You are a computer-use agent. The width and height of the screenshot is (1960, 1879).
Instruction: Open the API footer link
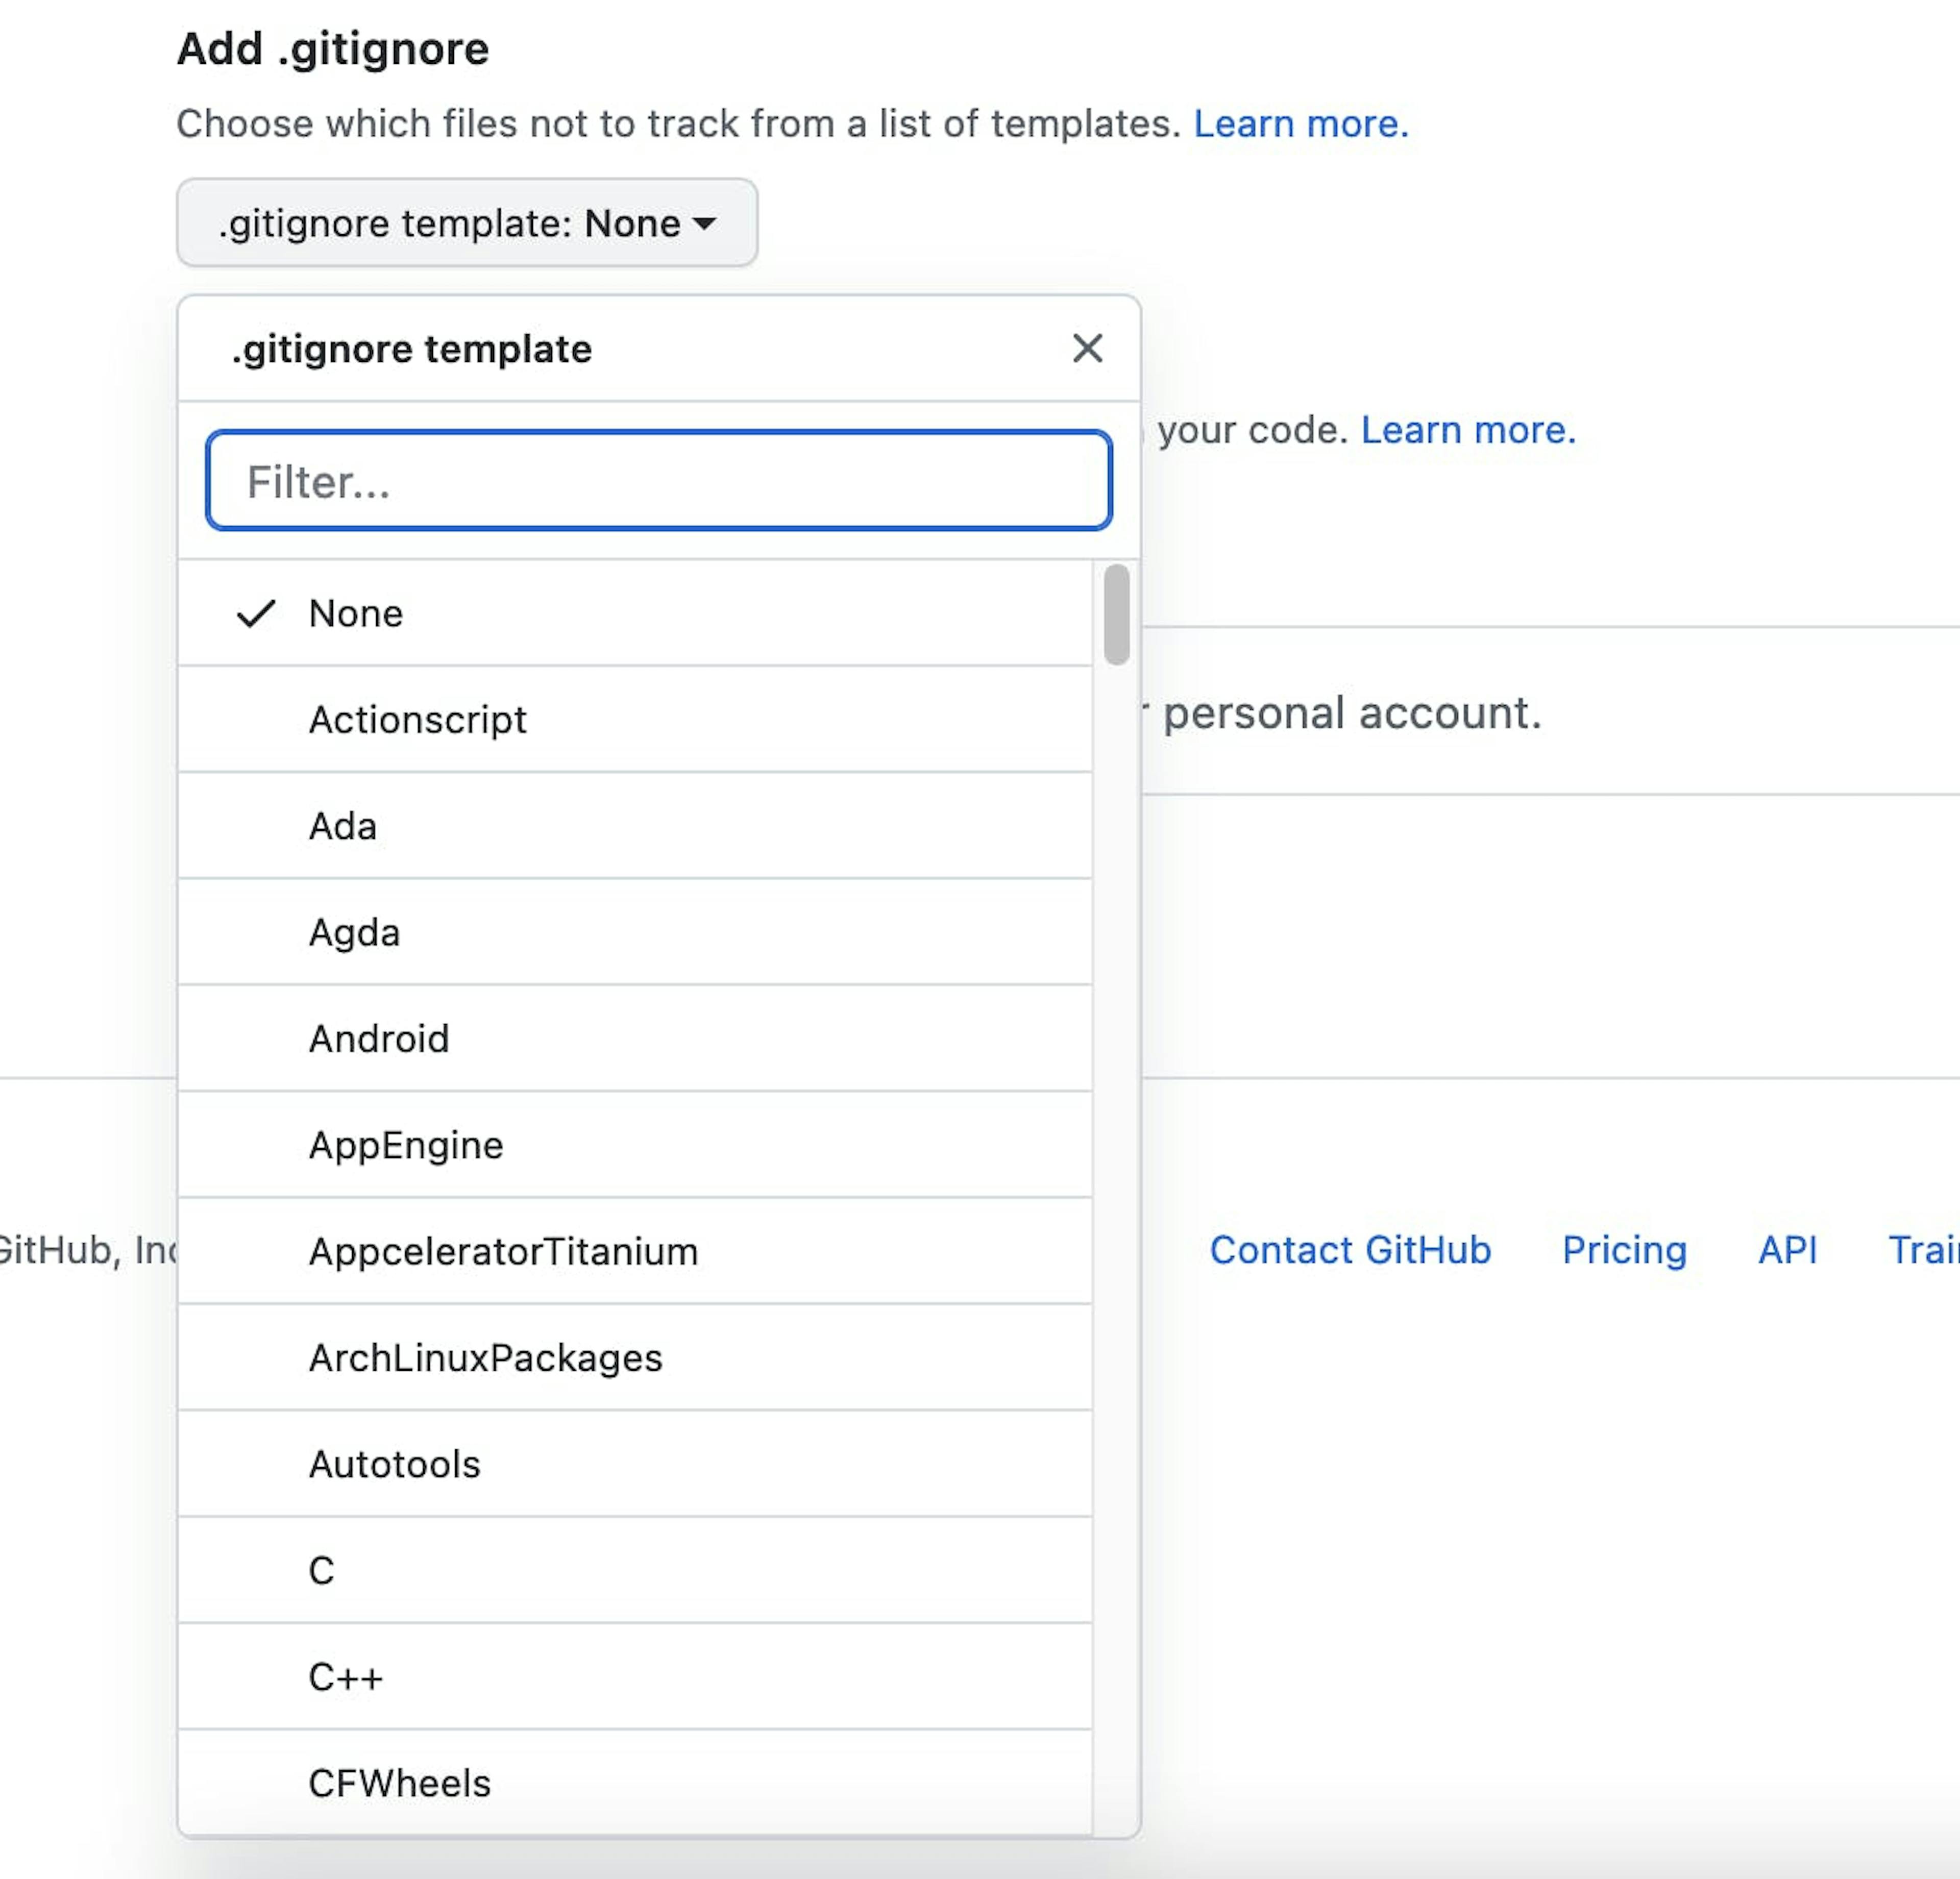click(1787, 1250)
